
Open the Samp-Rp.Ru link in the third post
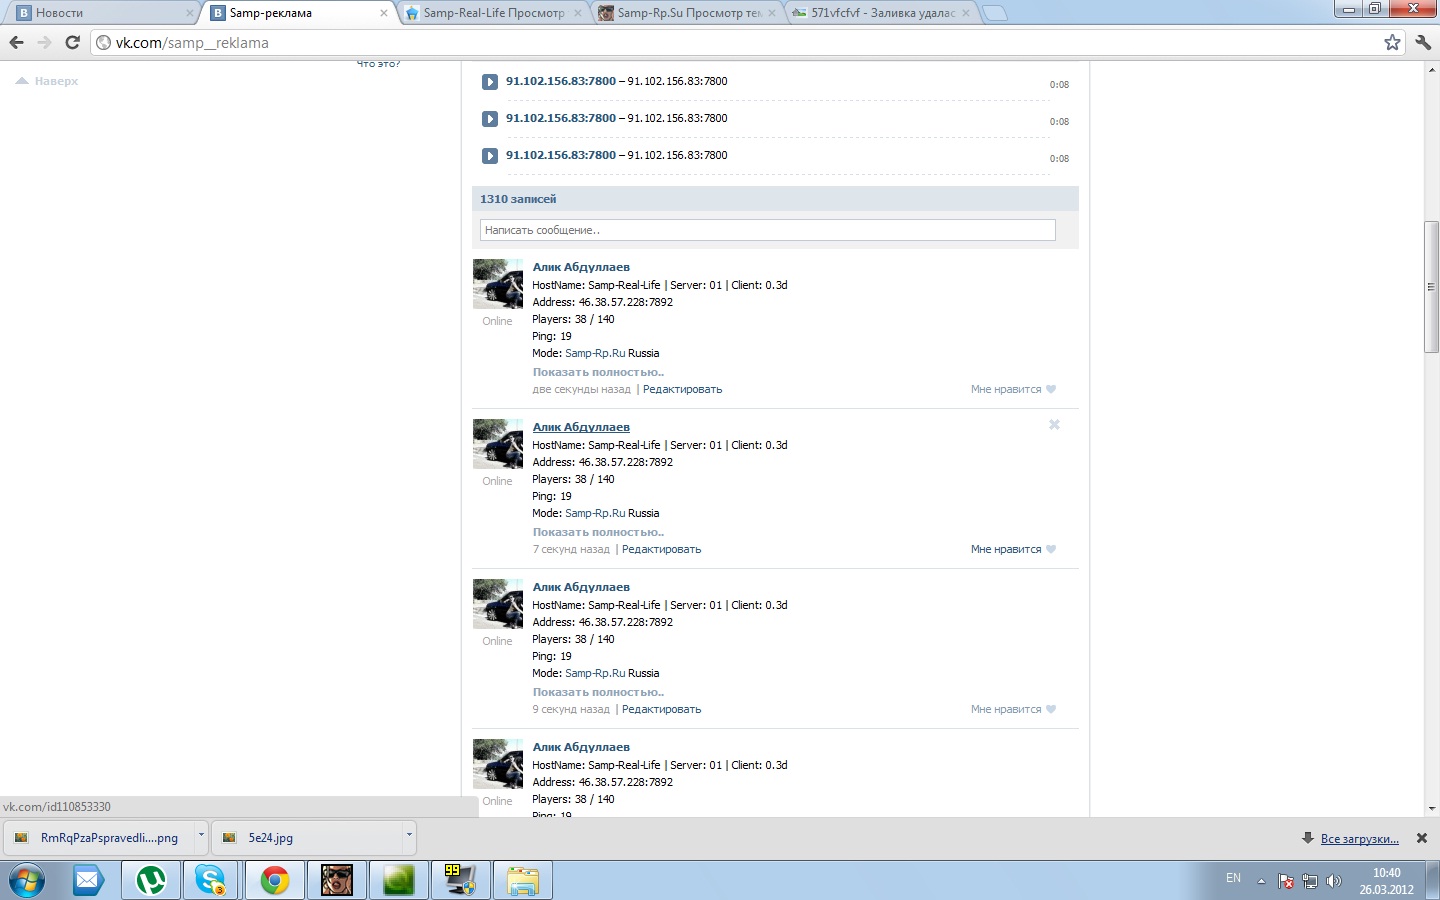click(x=595, y=673)
